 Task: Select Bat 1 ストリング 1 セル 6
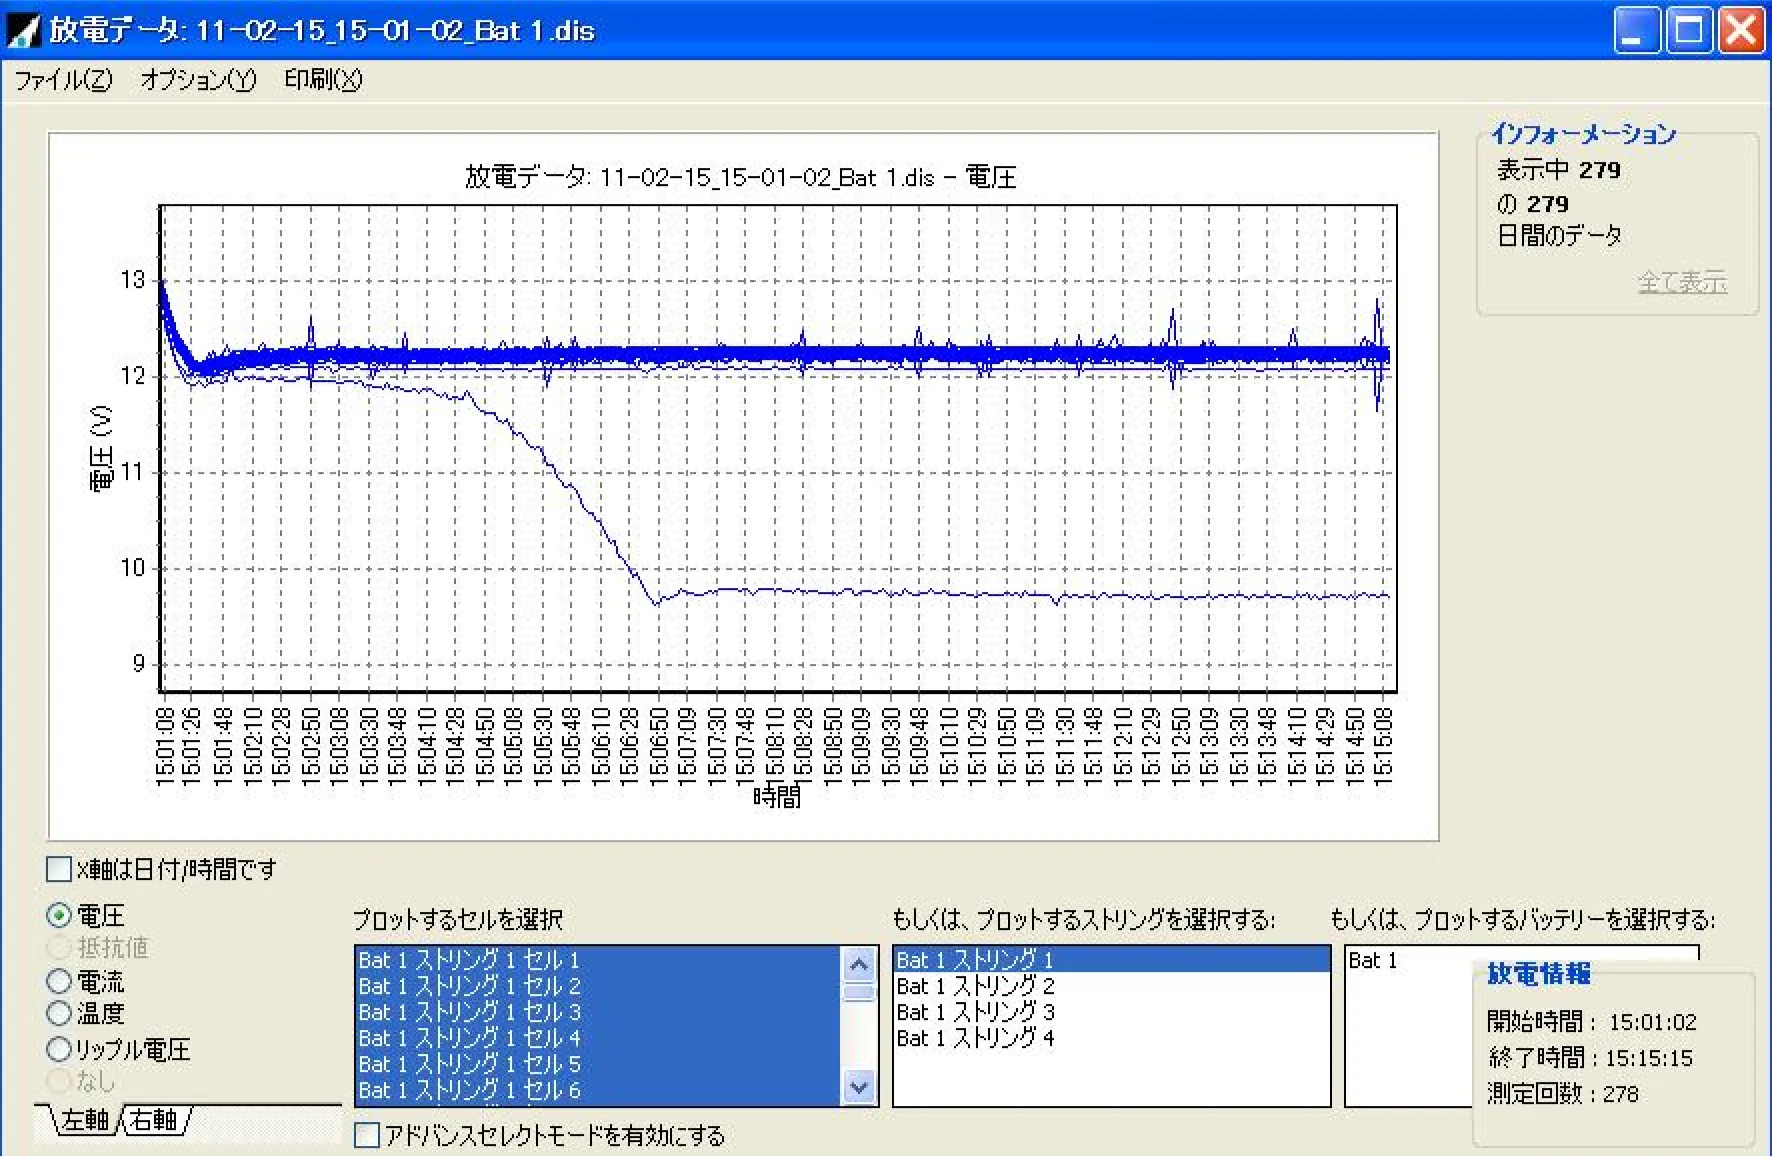(x=599, y=1090)
